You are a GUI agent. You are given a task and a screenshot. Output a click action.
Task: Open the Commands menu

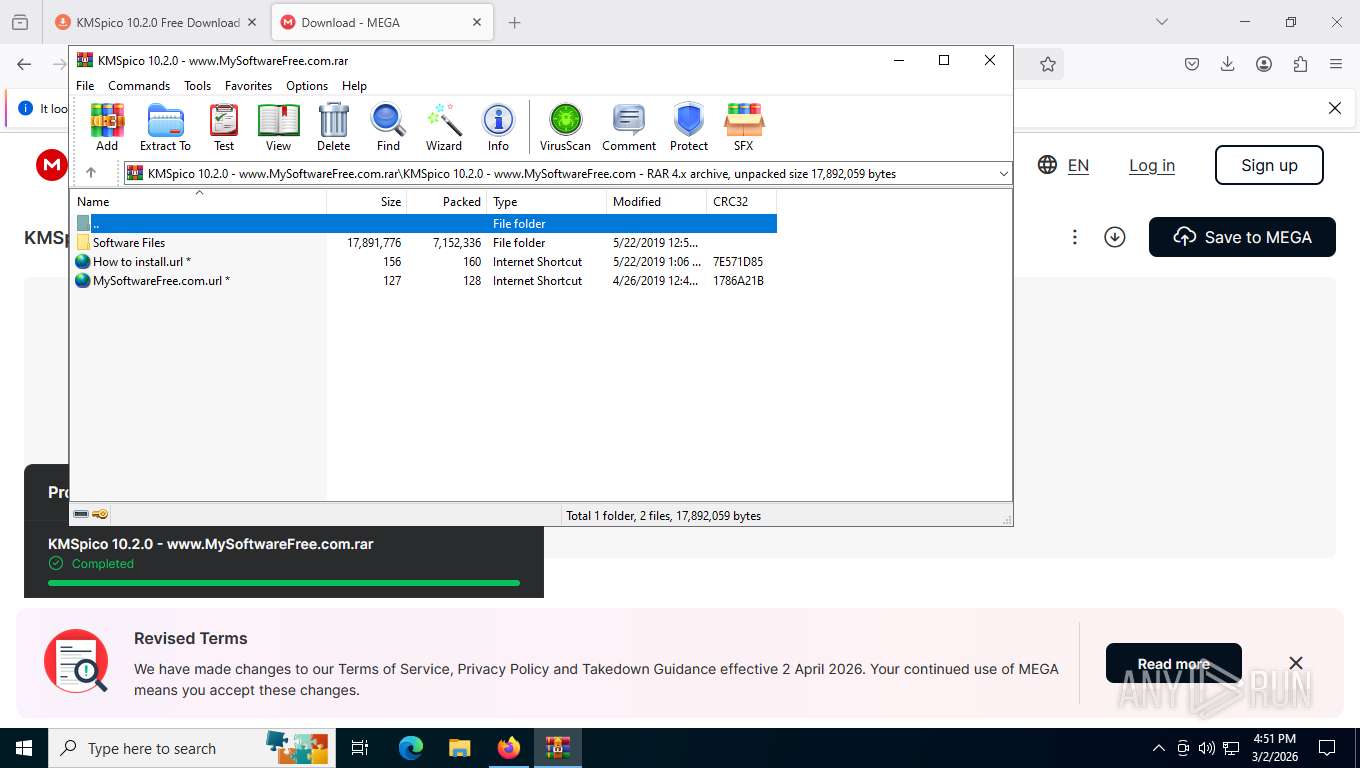[x=139, y=86]
